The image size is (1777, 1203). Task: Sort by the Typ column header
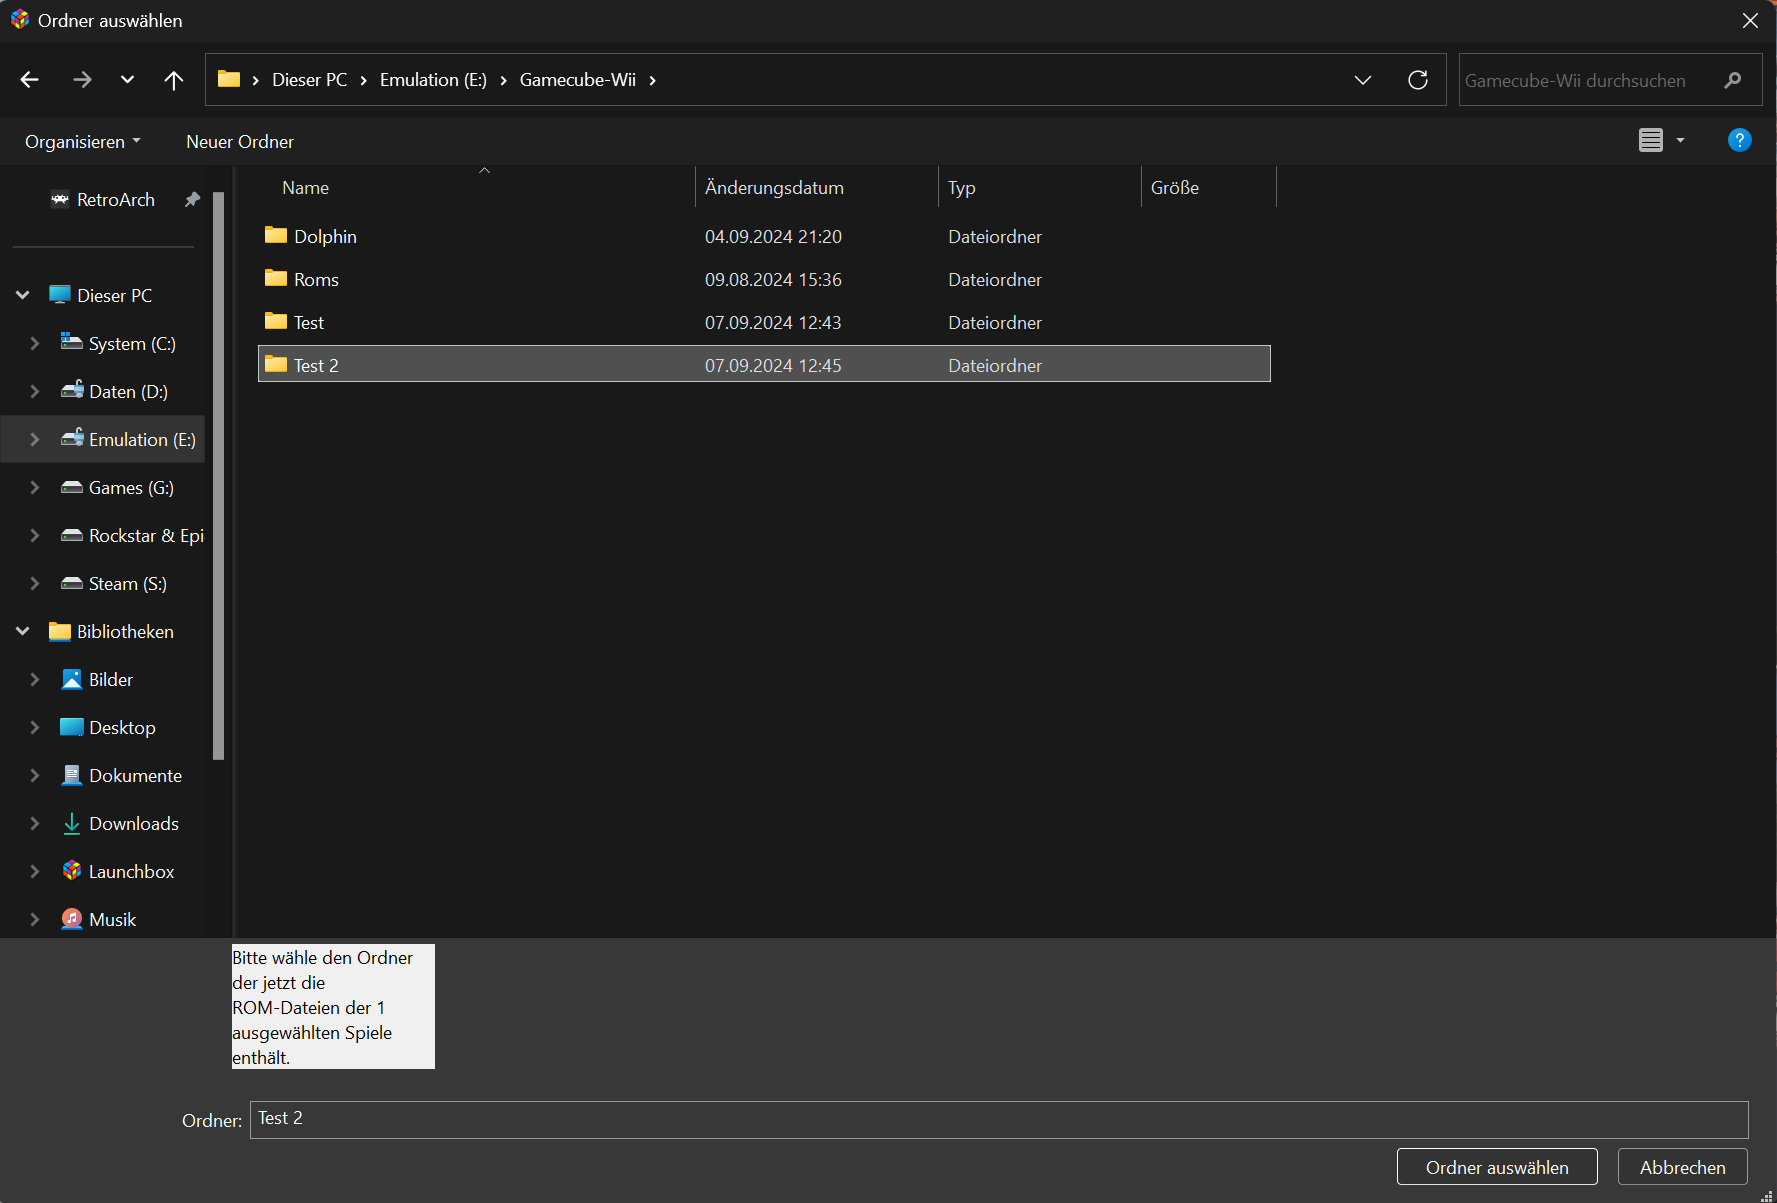click(962, 188)
